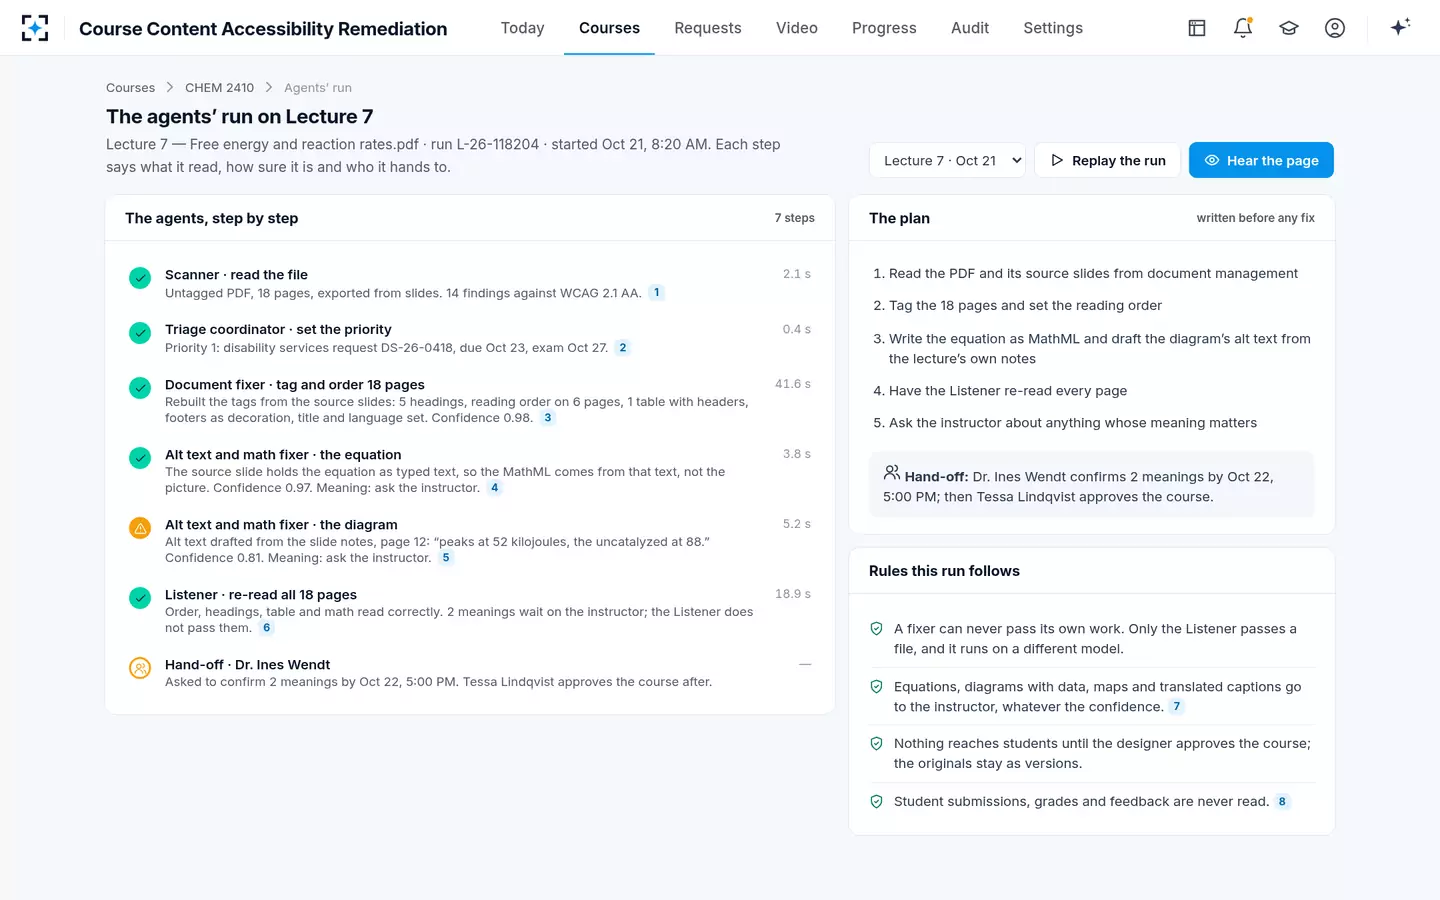Click the people icon in plan hand-off note
This screenshot has width=1440, height=900.
(891, 473)
